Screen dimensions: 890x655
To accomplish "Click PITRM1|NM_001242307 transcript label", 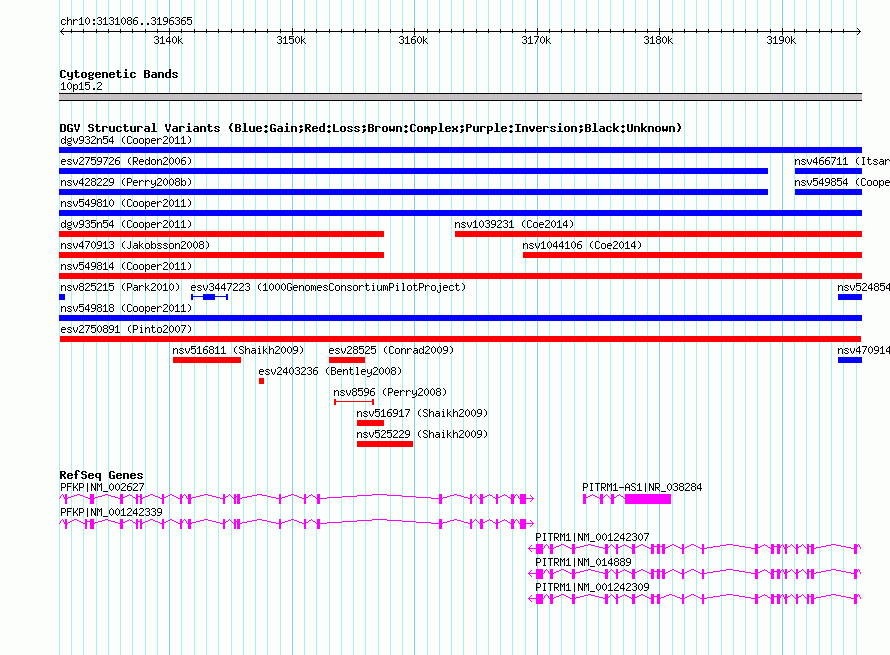I will point(592,537).
